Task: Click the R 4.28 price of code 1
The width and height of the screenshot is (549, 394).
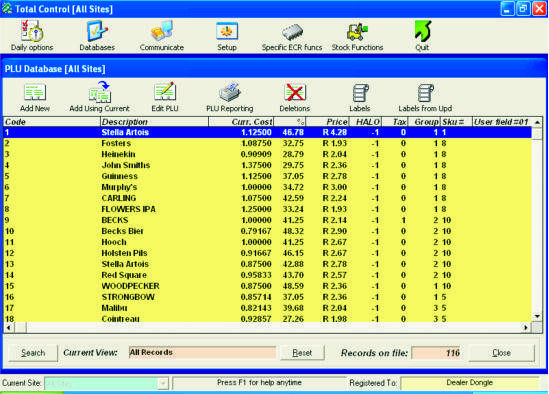Action: tap(335, 132)
